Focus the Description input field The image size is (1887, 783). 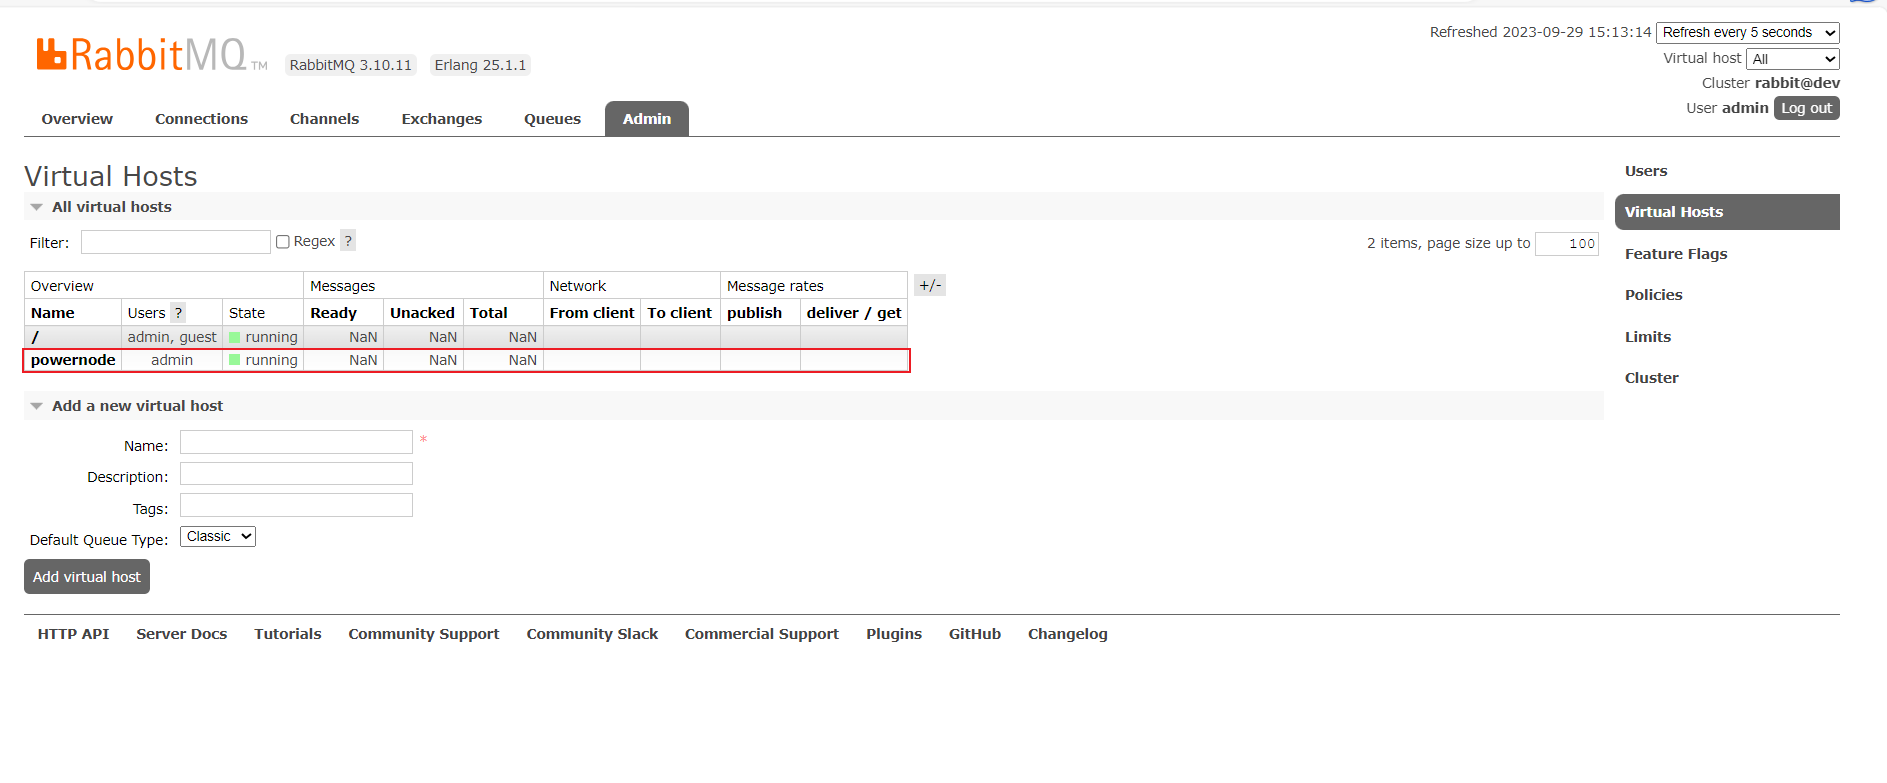coord(296,474)
